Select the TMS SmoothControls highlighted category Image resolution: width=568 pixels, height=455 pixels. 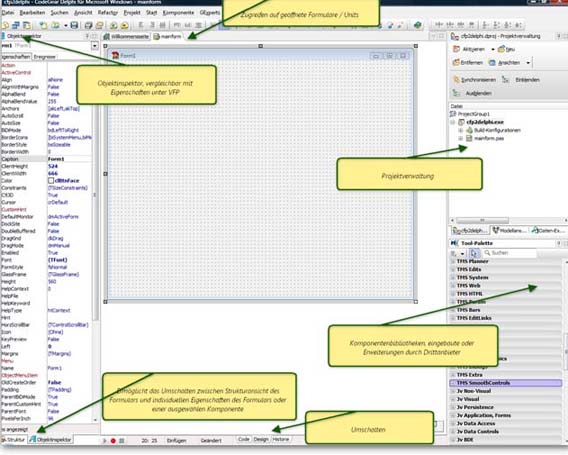pos(506,383)
